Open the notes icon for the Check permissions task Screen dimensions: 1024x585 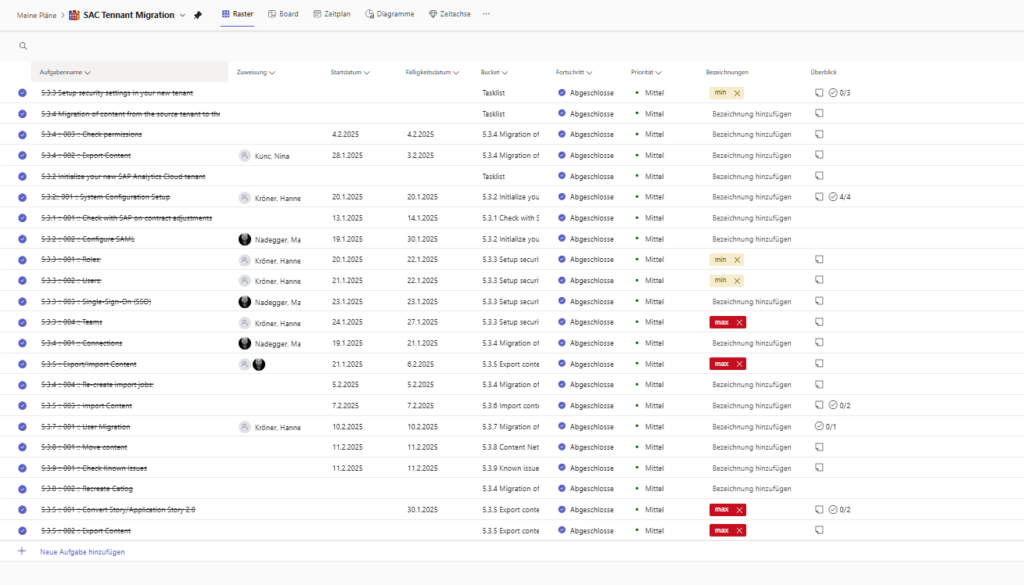[818, 134]
